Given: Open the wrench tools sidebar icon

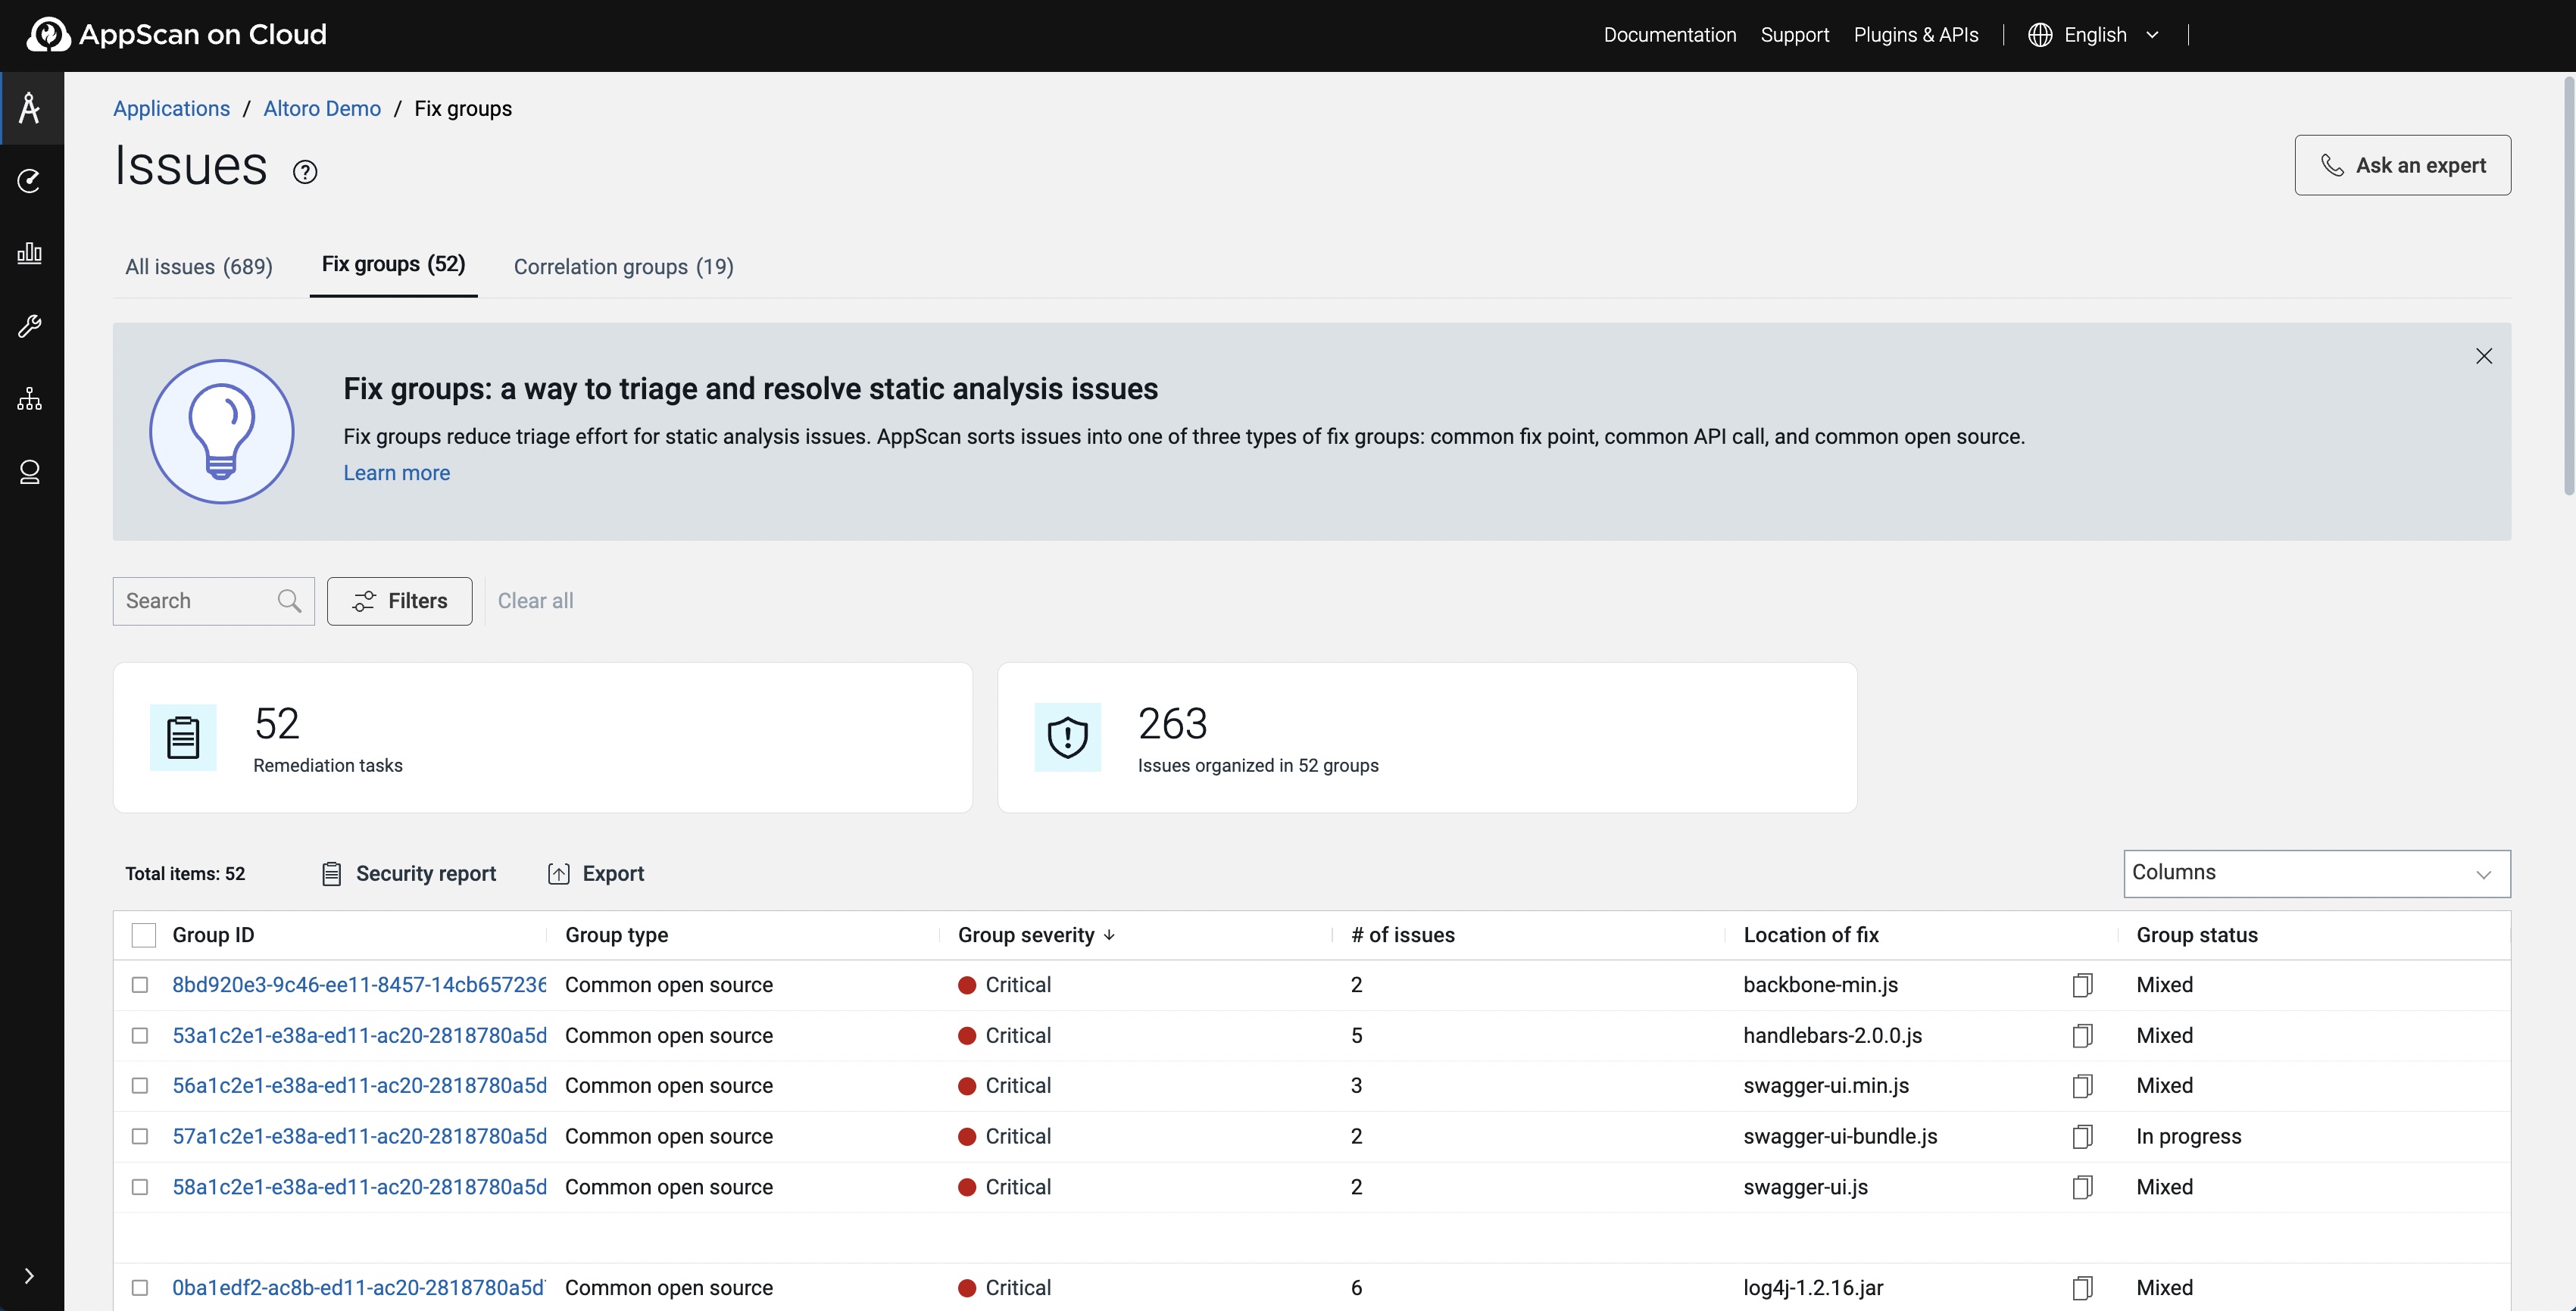Looking at the screenshot, I should (x=30, y=326).
